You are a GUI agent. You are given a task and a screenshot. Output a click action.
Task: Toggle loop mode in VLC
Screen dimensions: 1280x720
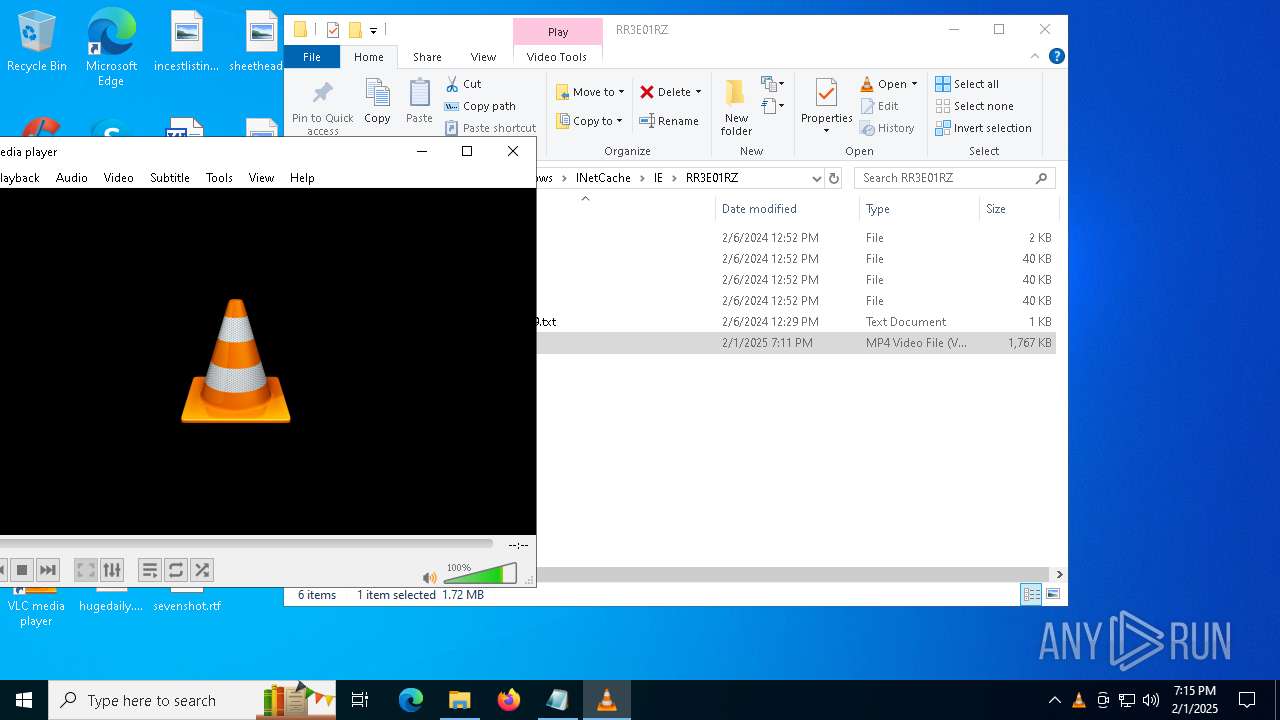[x=176, y=570]
